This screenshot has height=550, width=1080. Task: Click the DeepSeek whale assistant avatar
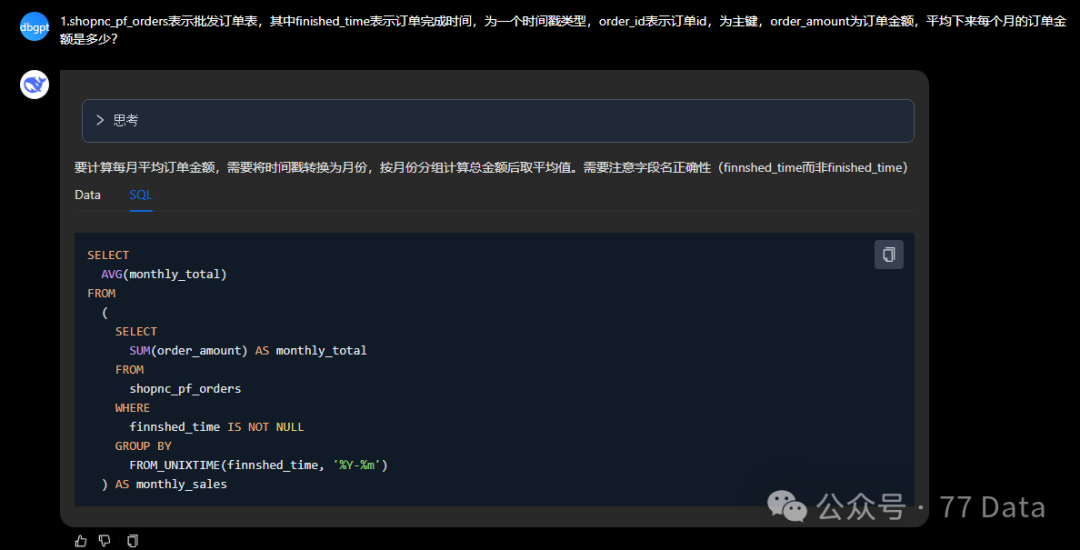[x=34, y=84]
